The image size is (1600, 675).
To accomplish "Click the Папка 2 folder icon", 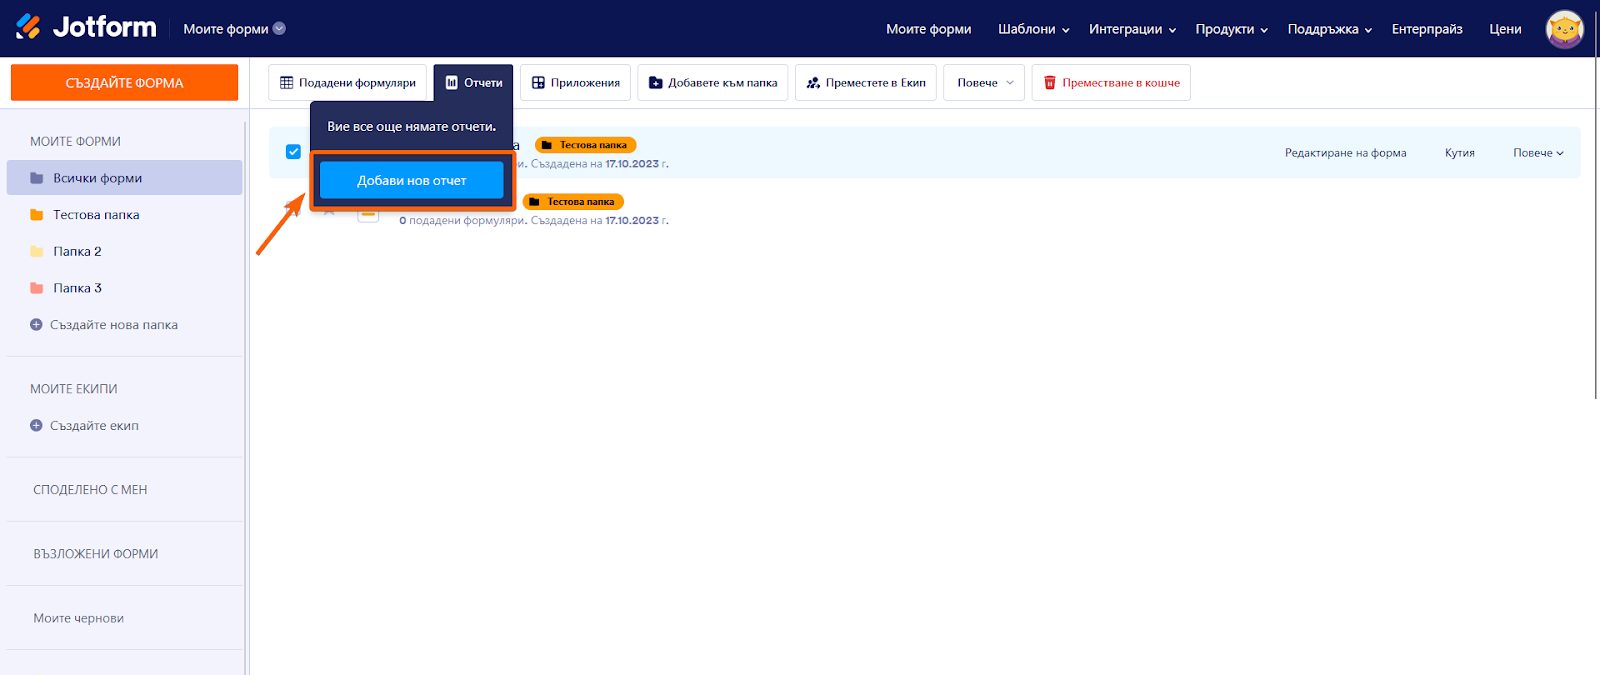I will click(x=37, y=252).
